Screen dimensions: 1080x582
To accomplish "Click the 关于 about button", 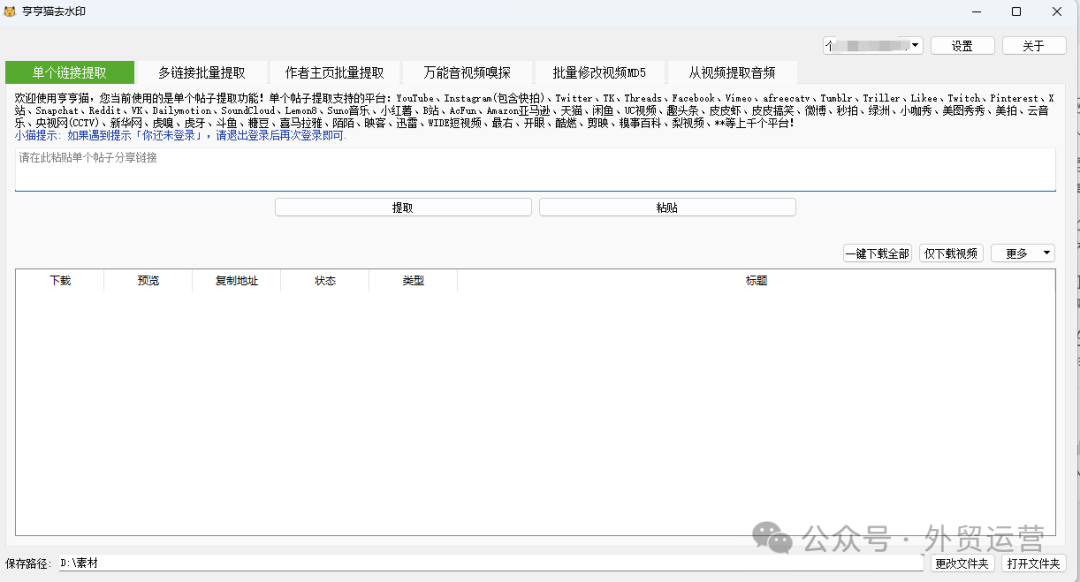I will click(1034, 45).
